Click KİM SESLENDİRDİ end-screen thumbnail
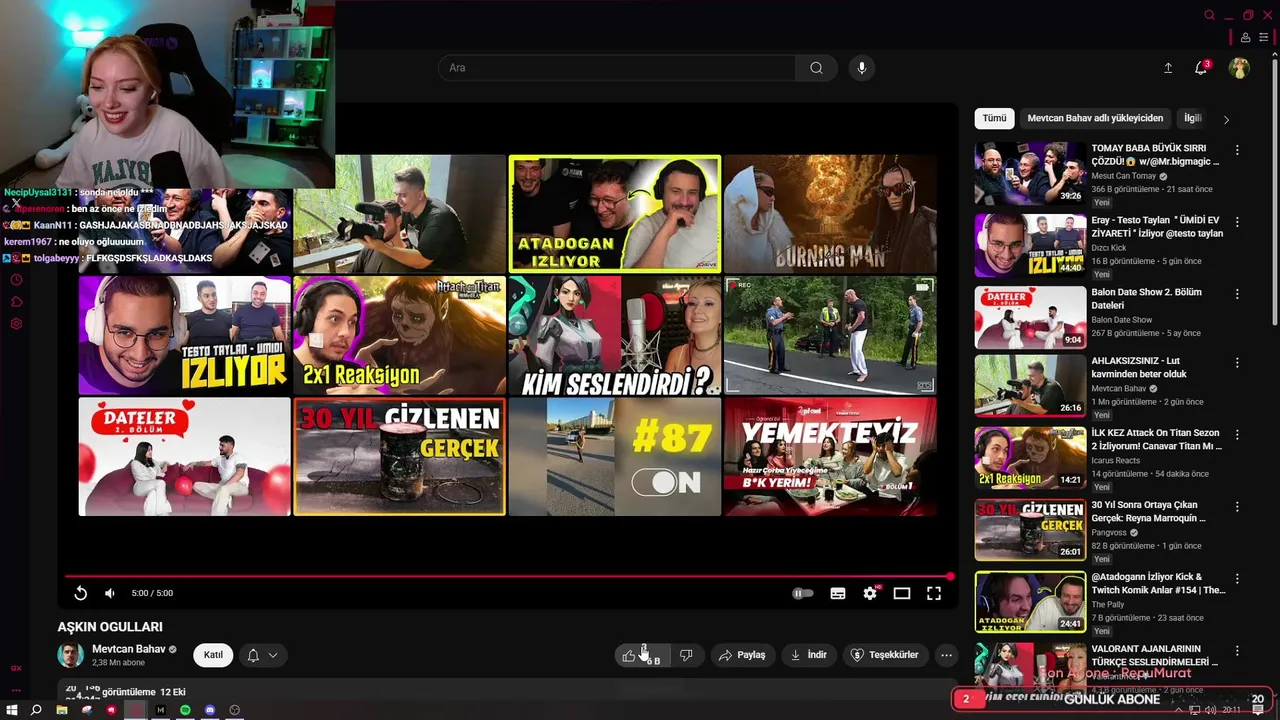 pos(614,335)
